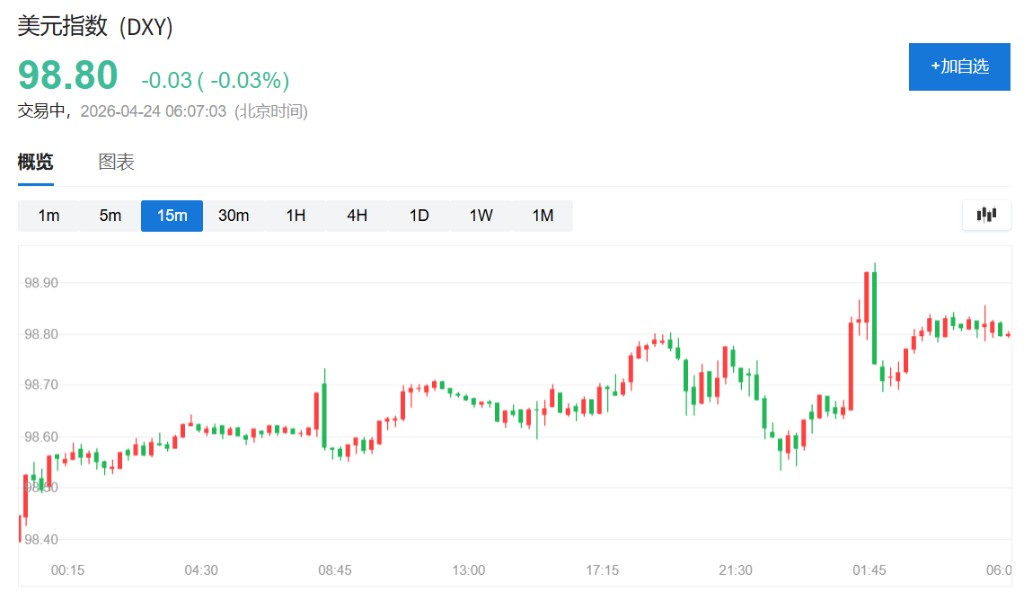The image size is (1024, 597).
Task: Select the 1m timeframe
Action: [x=49, y=215]
